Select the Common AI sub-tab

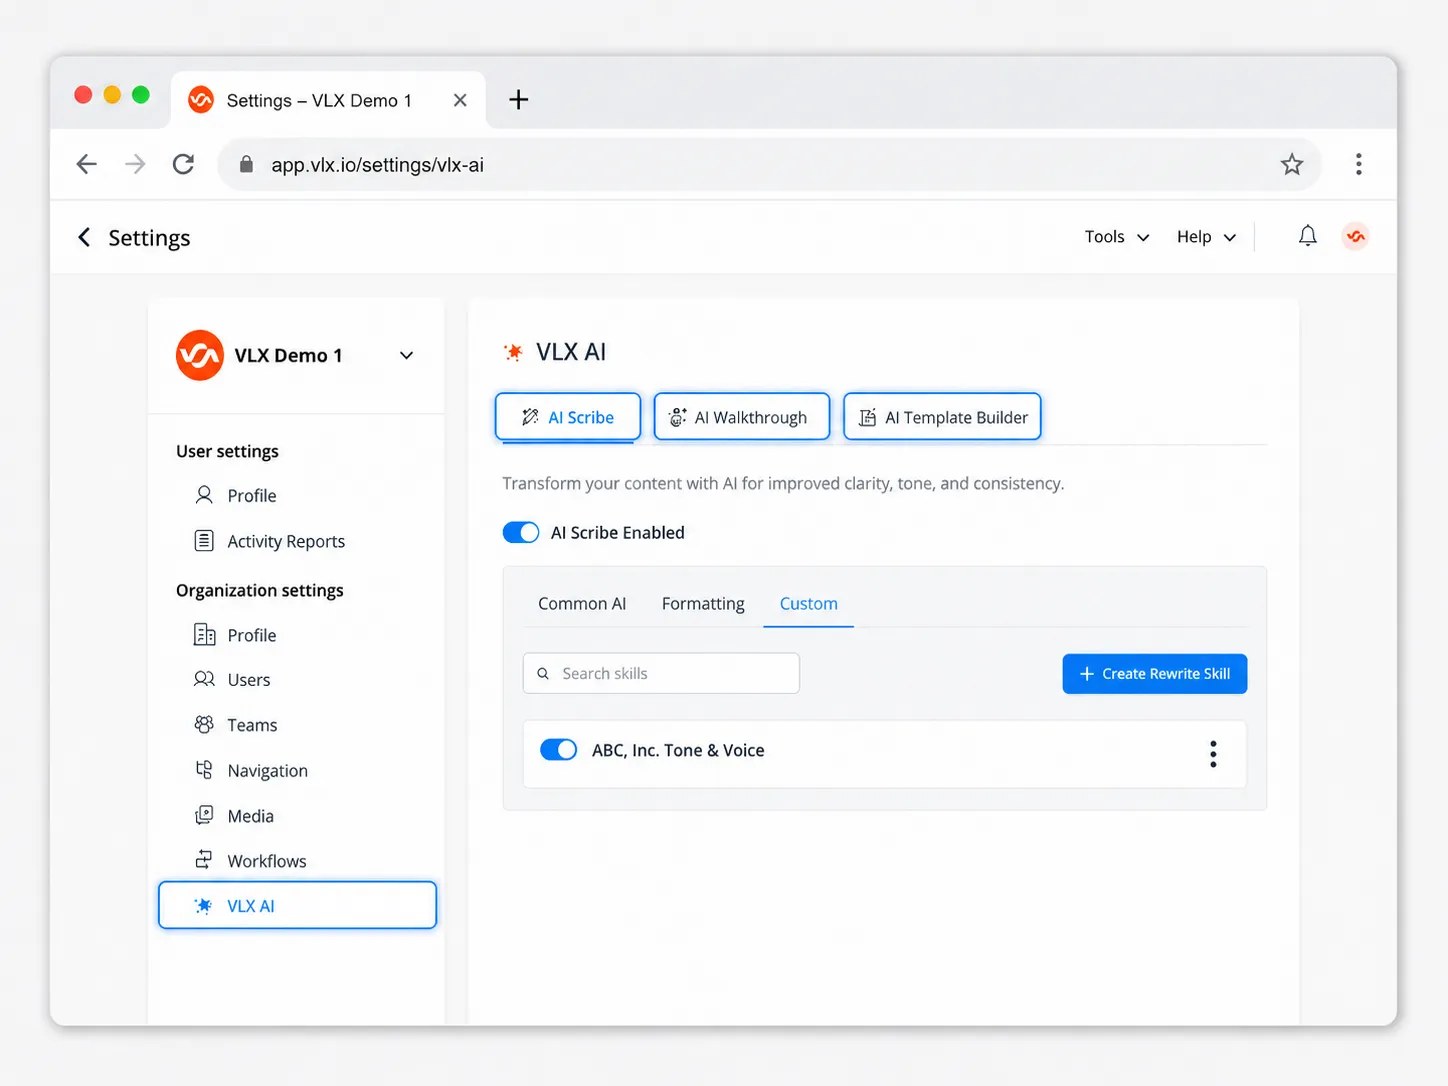pyautogui.click(x=582, y=604)
